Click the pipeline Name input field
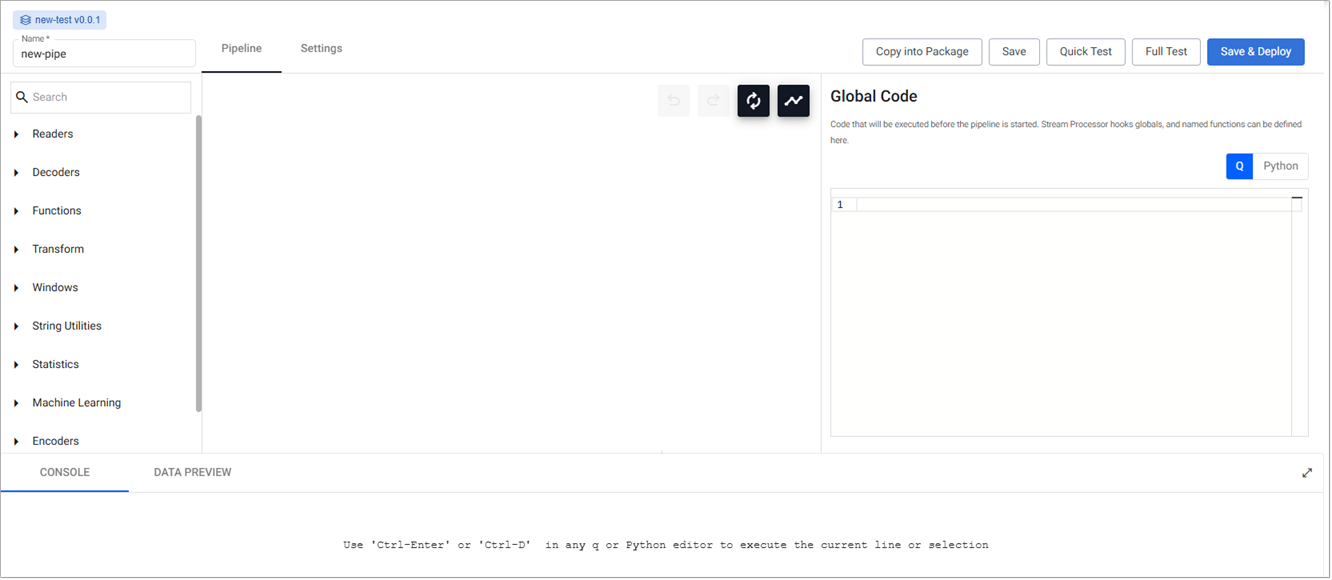 click(x=103, y=53)
